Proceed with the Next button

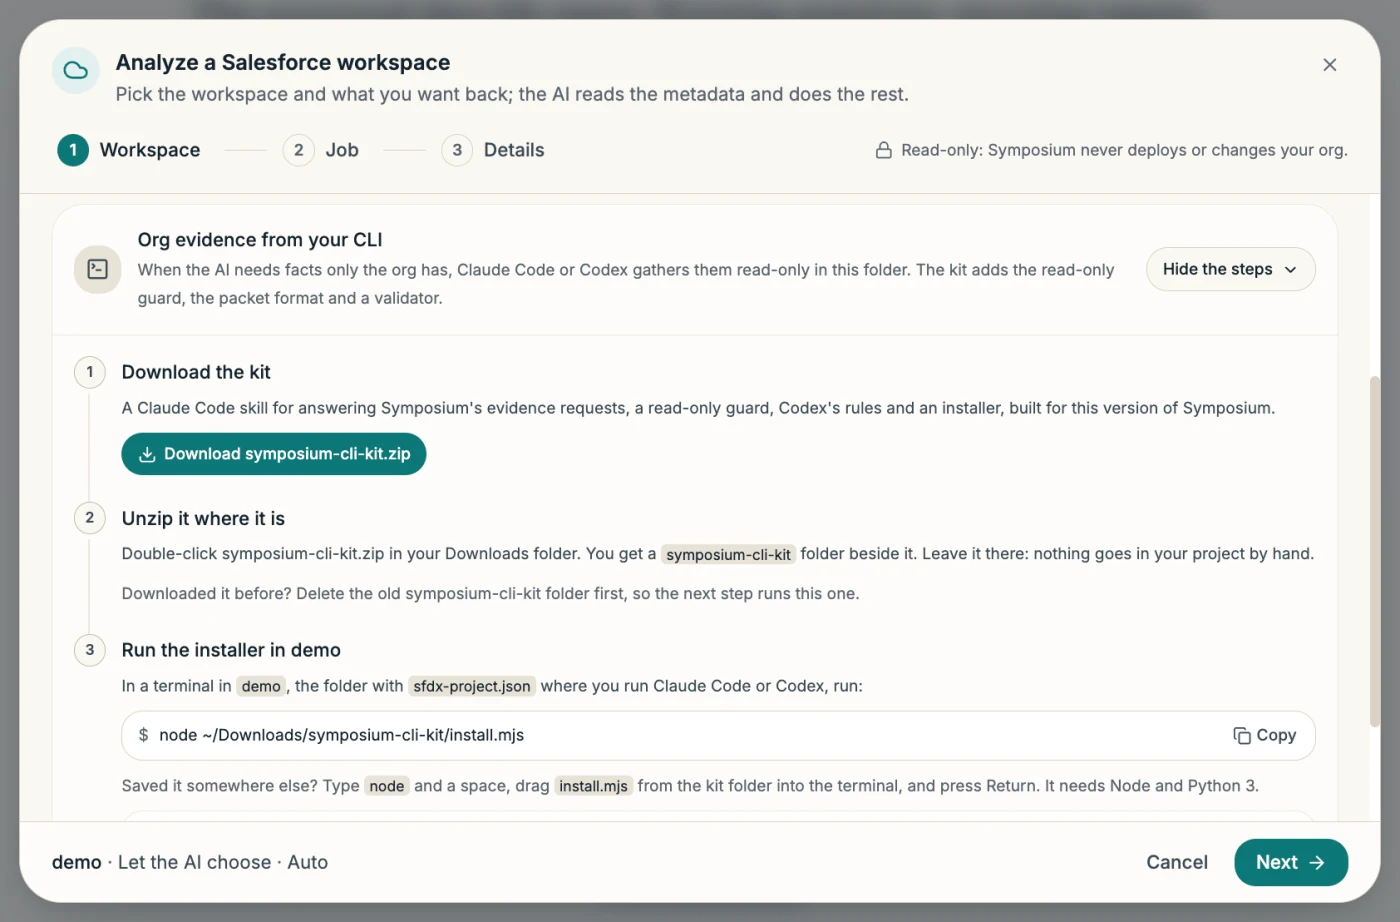pyautogui.click(x=1291, y=862)
